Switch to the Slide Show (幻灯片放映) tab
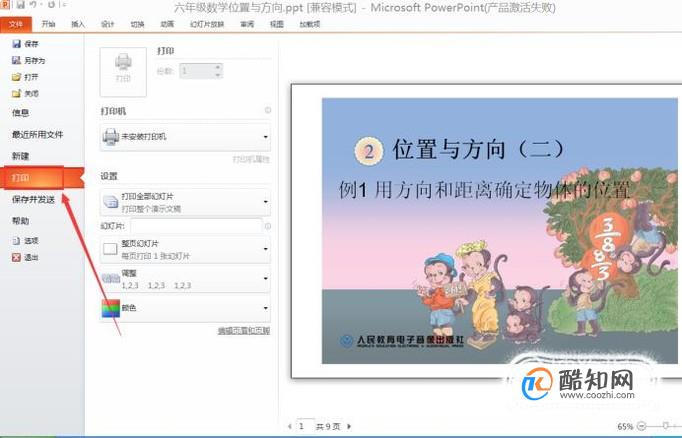 tap(207, 24)
